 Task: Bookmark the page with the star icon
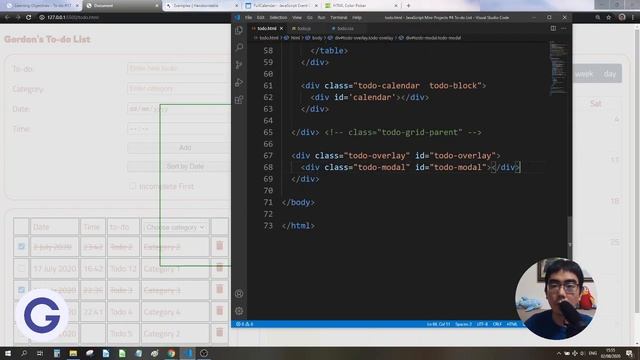[609, 17]
